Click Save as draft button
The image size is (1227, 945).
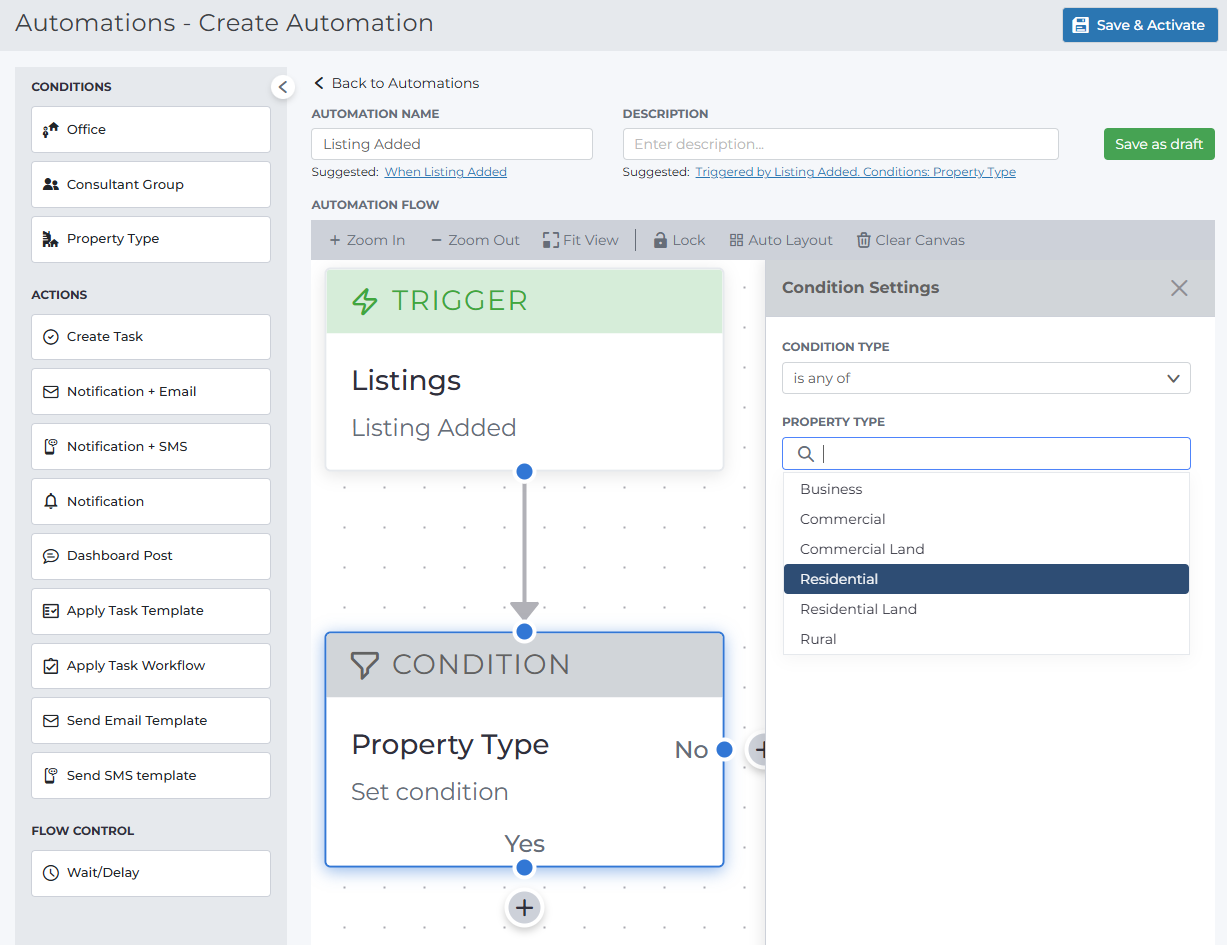coord(1159,144)
